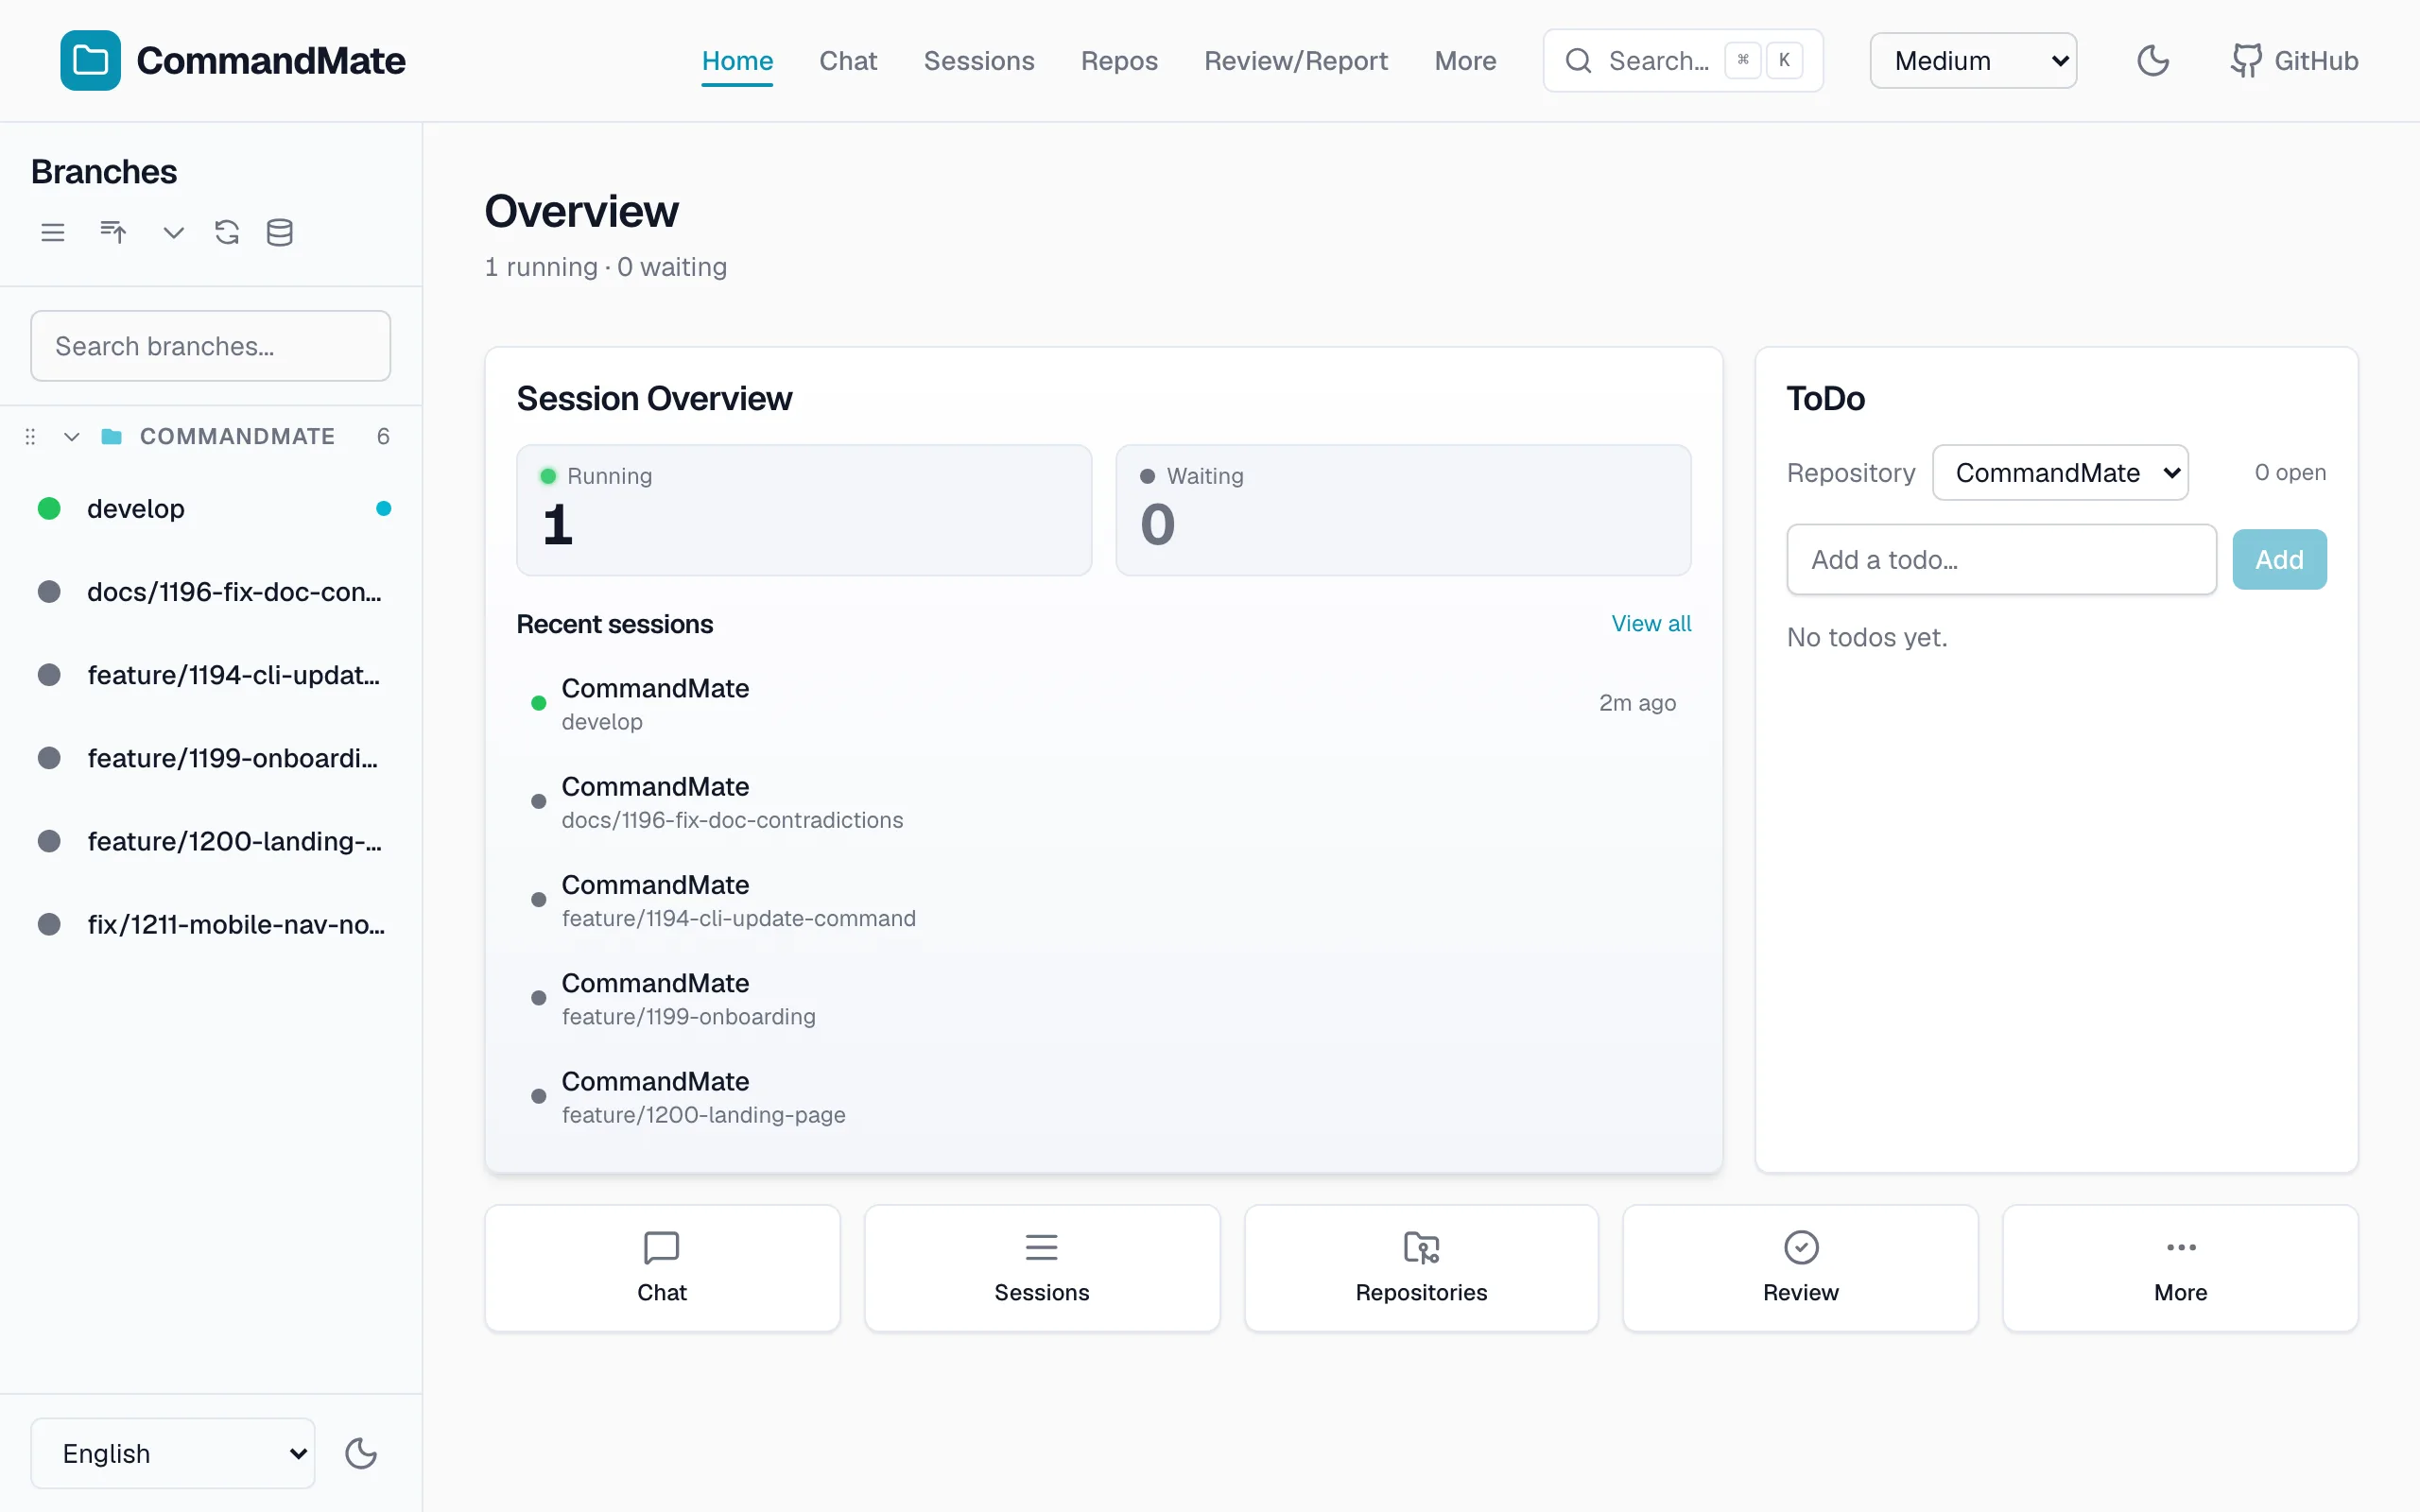This screenshot has height=1512, width=2420.
Task: Open the Repos nav tab
Action: coord(1119,61)
